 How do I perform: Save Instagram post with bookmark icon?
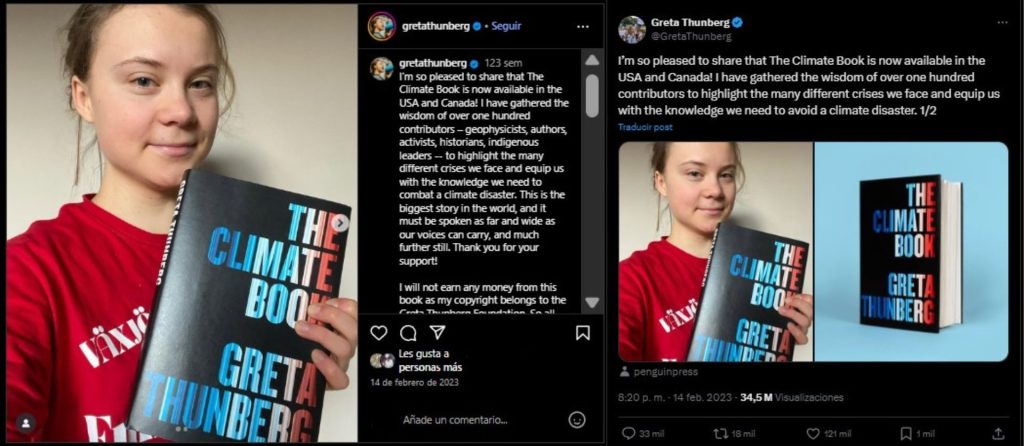tap(583, 333)
